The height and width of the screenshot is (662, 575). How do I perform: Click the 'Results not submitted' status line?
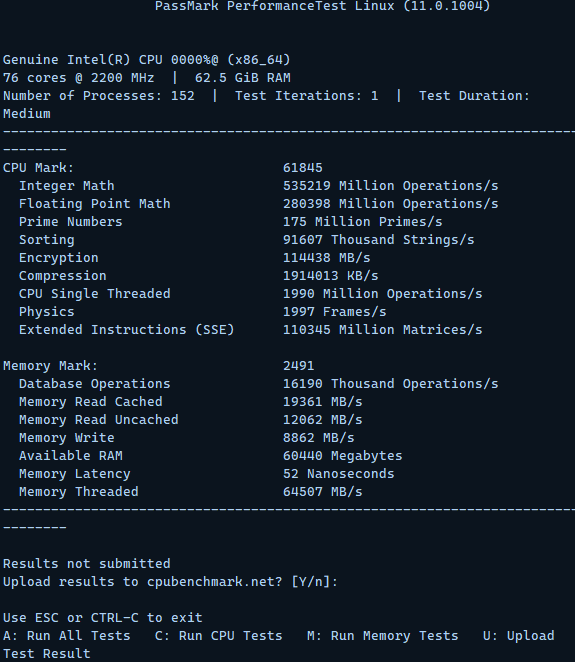(x=87, y=564)
